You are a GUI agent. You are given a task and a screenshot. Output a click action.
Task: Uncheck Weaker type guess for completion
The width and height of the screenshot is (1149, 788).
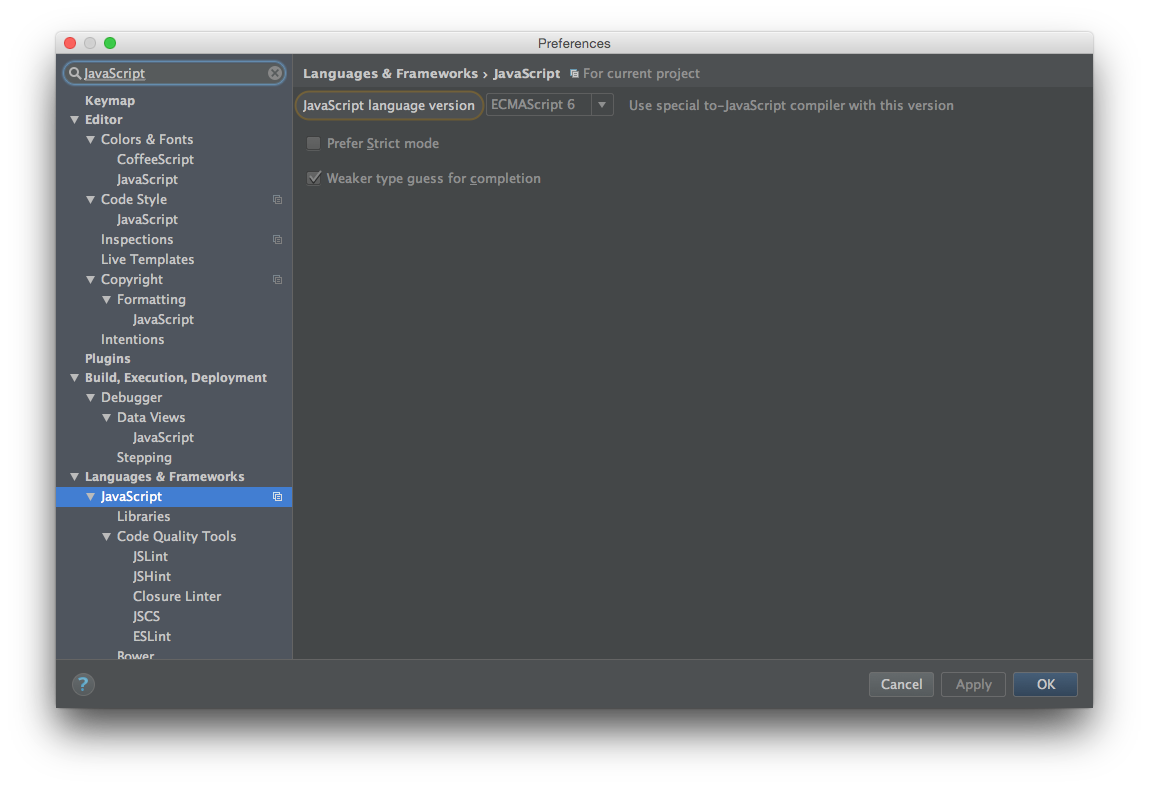tap(313, 178)
